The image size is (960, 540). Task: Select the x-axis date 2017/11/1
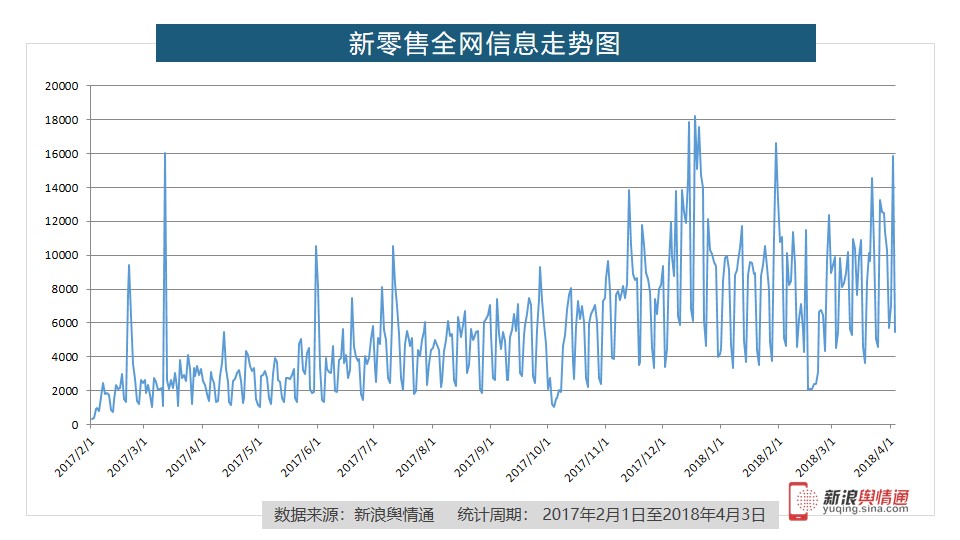click(x=586, y=459)
